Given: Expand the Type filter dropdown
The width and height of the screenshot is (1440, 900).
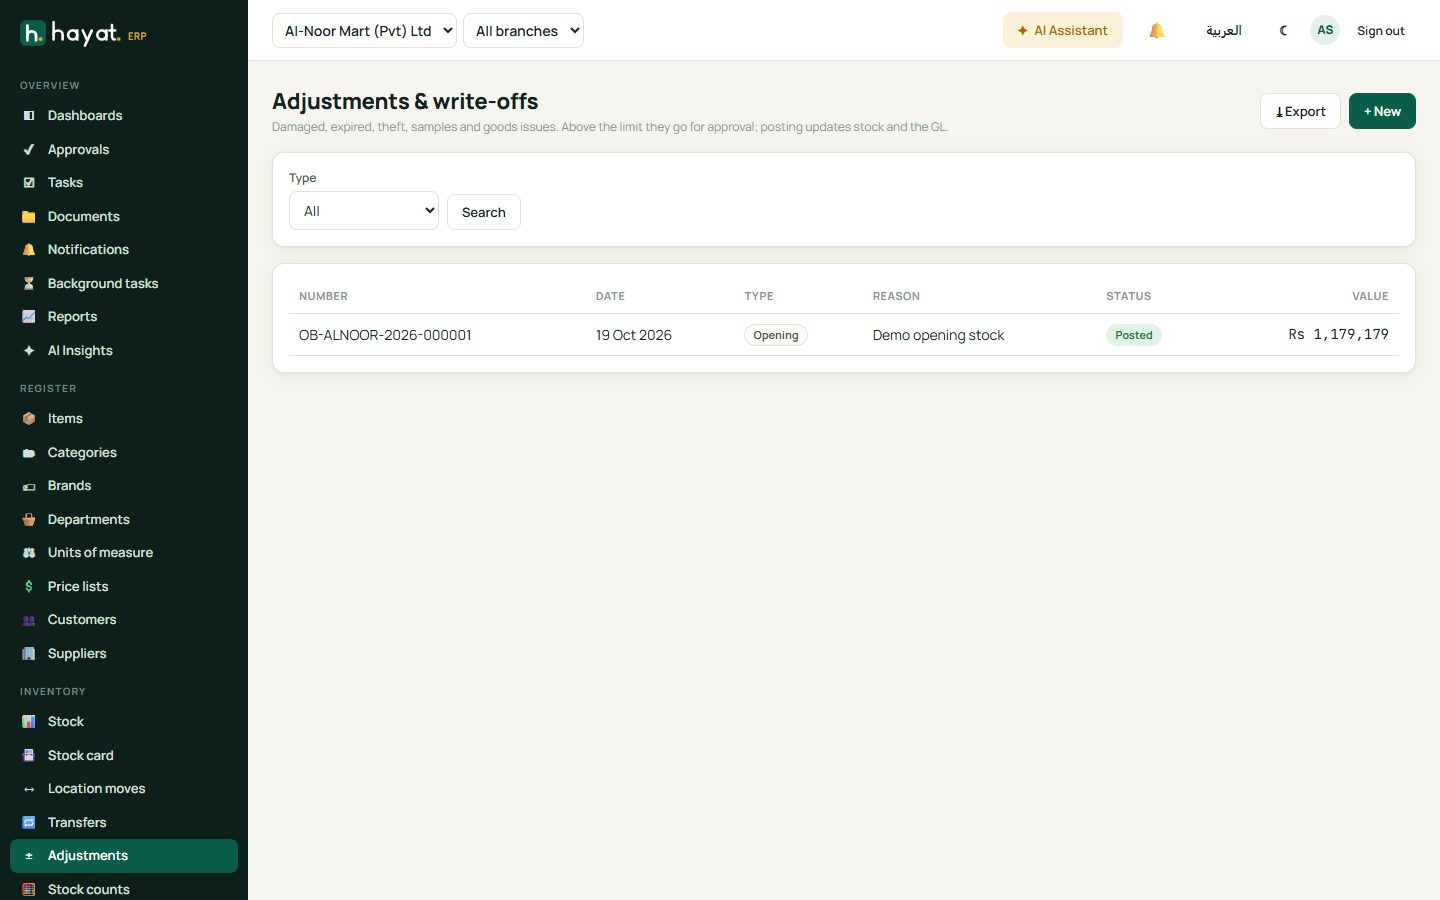Looking at the screenshot, I should (364, 211).
